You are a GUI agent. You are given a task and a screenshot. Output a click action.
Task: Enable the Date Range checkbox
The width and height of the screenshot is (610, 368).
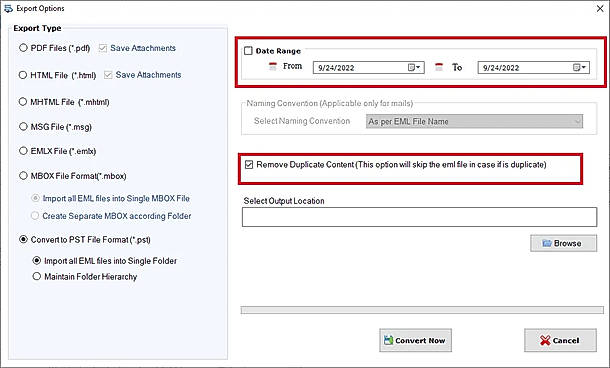(248, 51)
